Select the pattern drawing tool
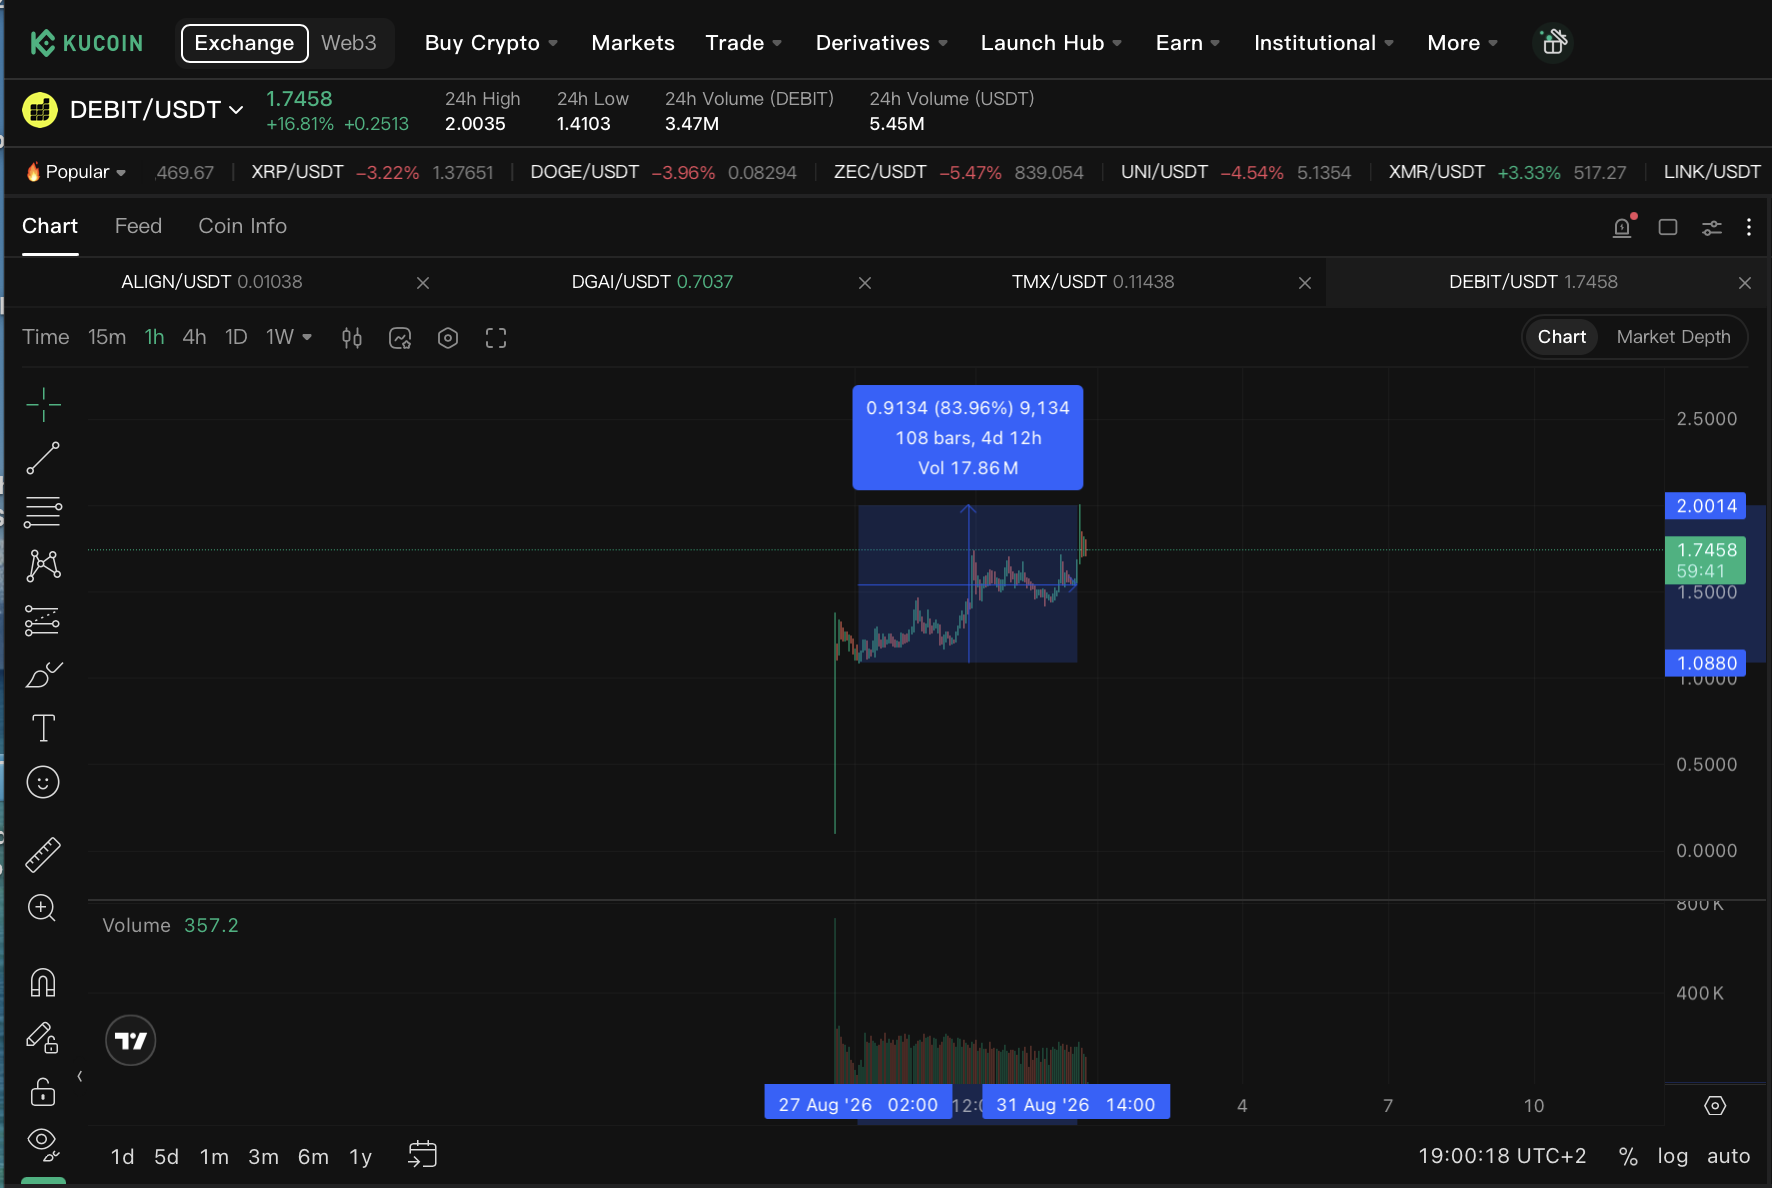The width and height of the screenshot is (1772, 1188). click(x=43, y=566)
